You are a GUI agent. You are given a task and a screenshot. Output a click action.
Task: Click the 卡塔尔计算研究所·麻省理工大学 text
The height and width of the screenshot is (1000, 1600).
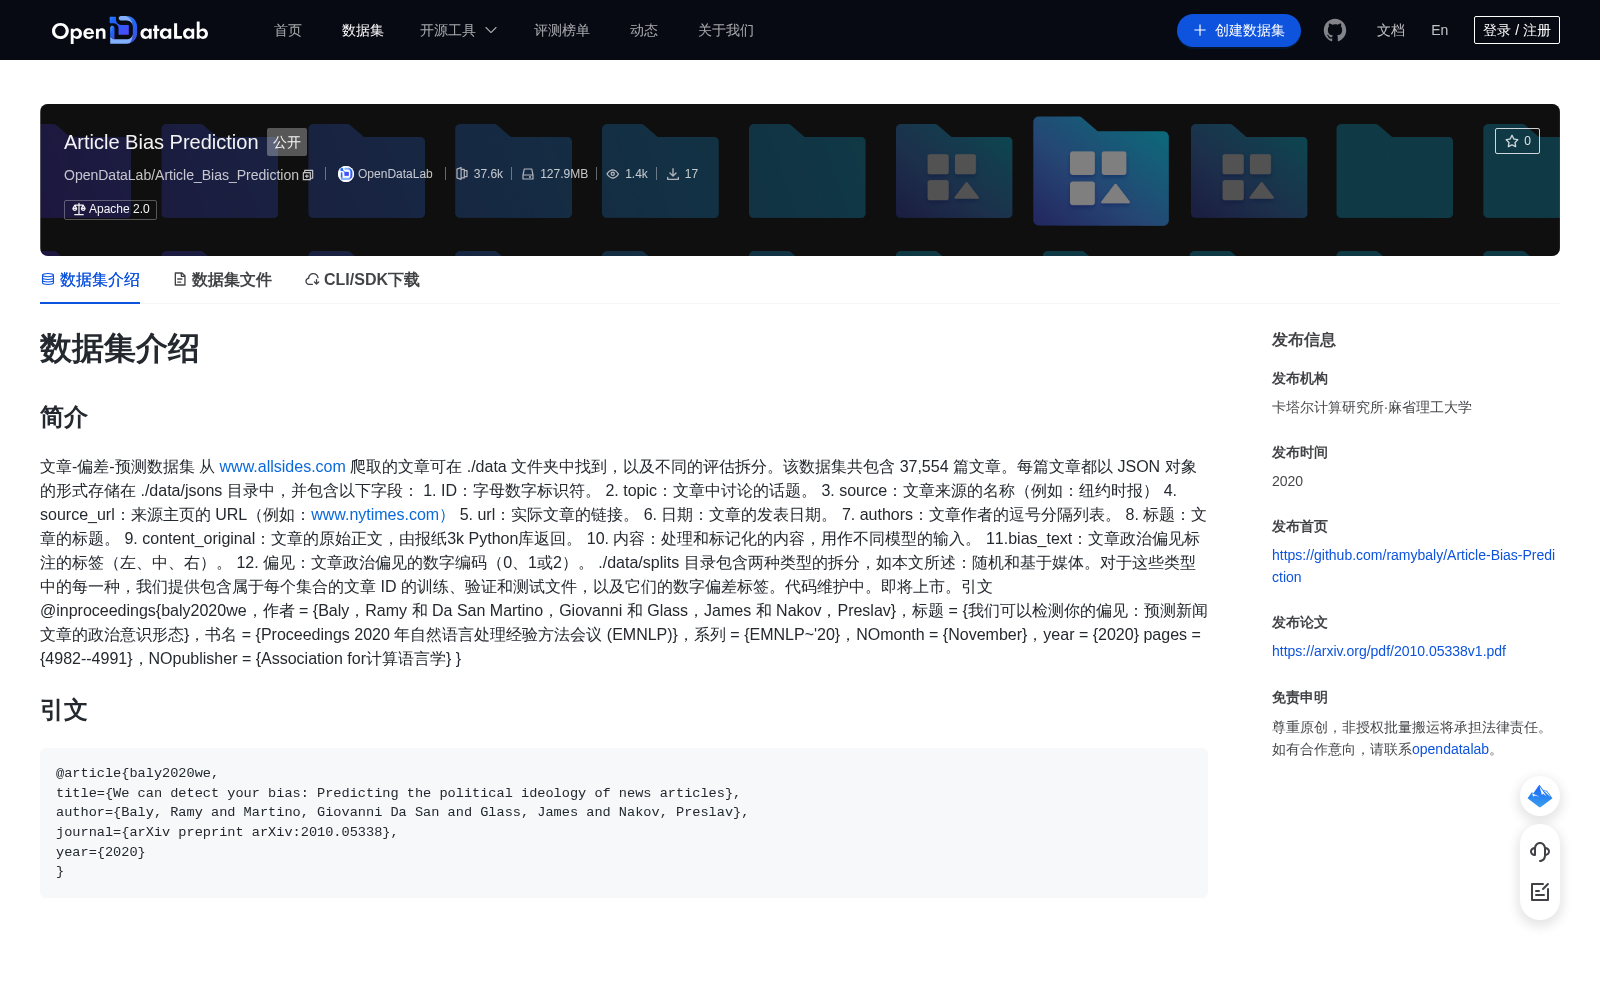(x=1372, y=407)
